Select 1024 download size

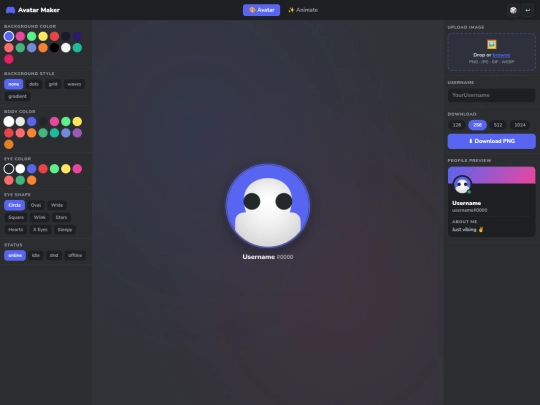520,125
